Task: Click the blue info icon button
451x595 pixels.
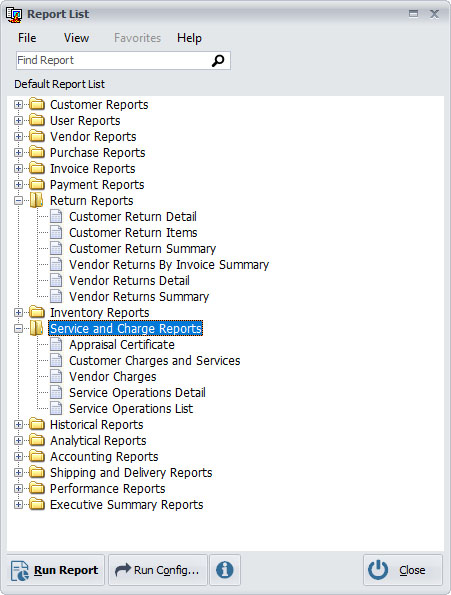Action: [x=225, y=570]
